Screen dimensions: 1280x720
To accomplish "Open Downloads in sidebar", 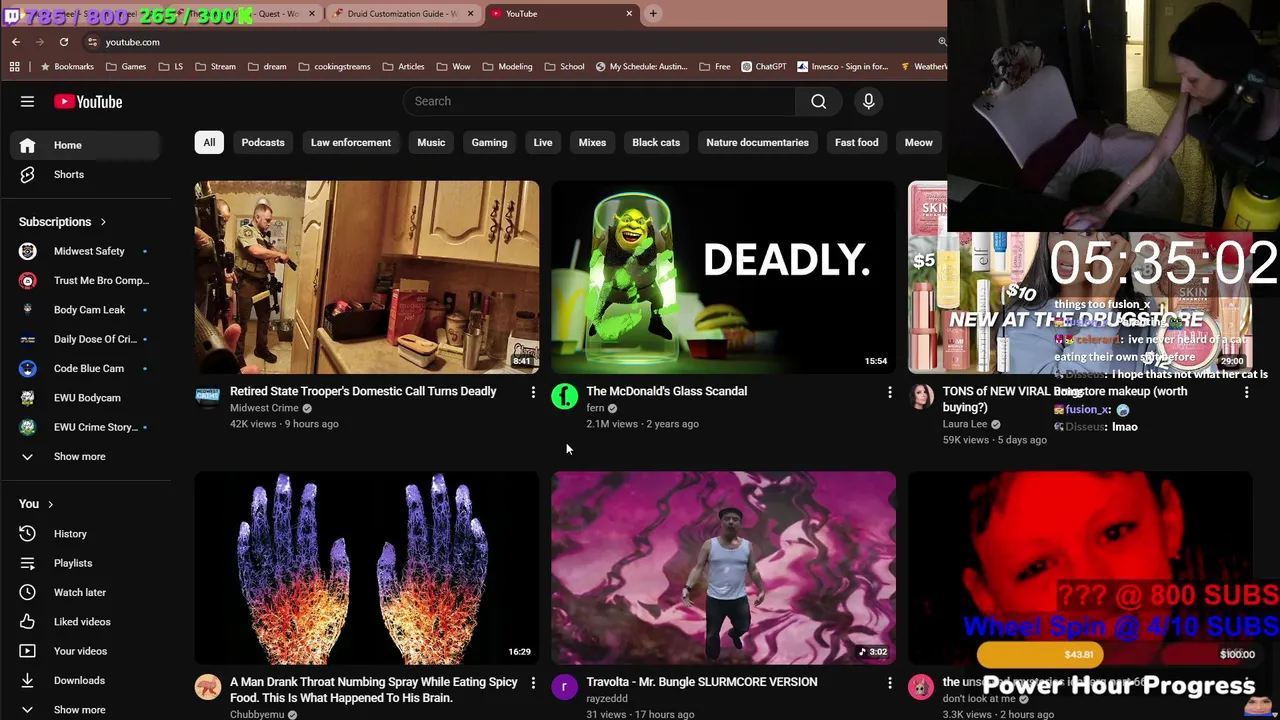I will point(85,680).
